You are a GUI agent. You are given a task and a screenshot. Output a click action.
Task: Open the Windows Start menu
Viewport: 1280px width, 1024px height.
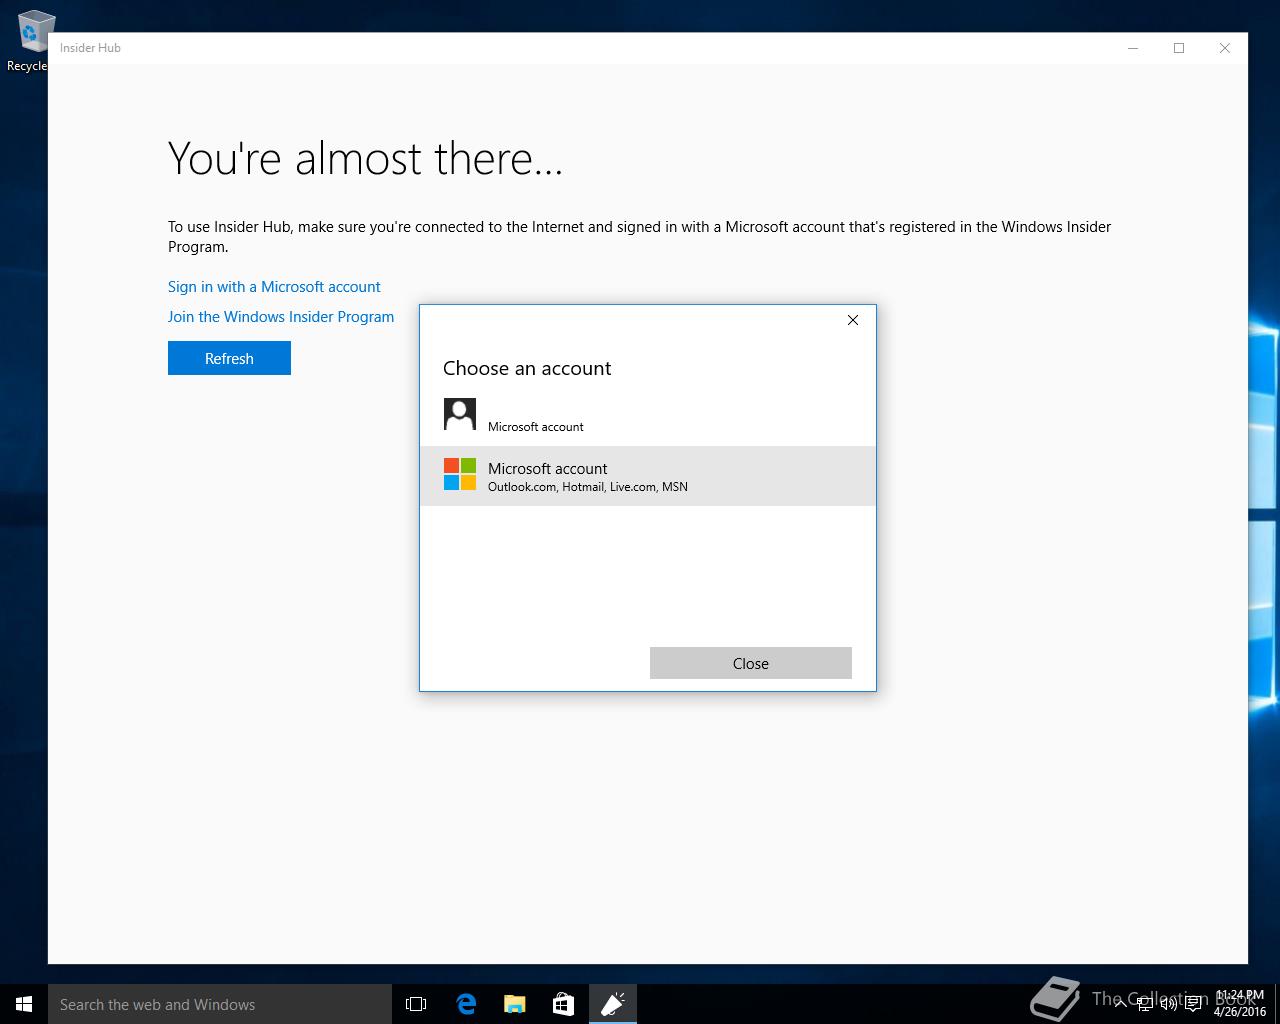[24, 1004]
